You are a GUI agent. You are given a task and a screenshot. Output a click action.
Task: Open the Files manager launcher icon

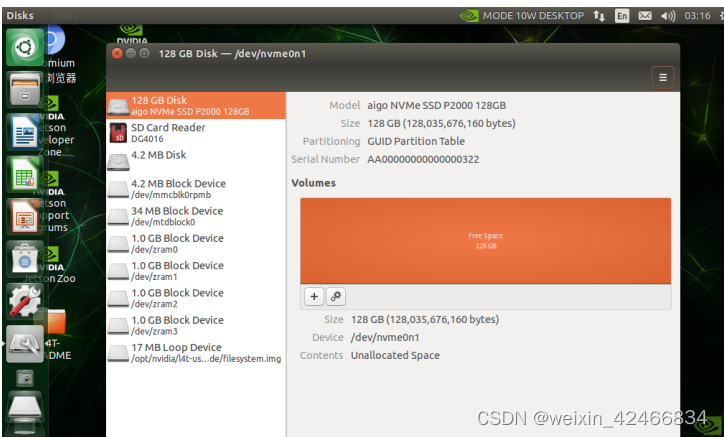coord(25,88)
